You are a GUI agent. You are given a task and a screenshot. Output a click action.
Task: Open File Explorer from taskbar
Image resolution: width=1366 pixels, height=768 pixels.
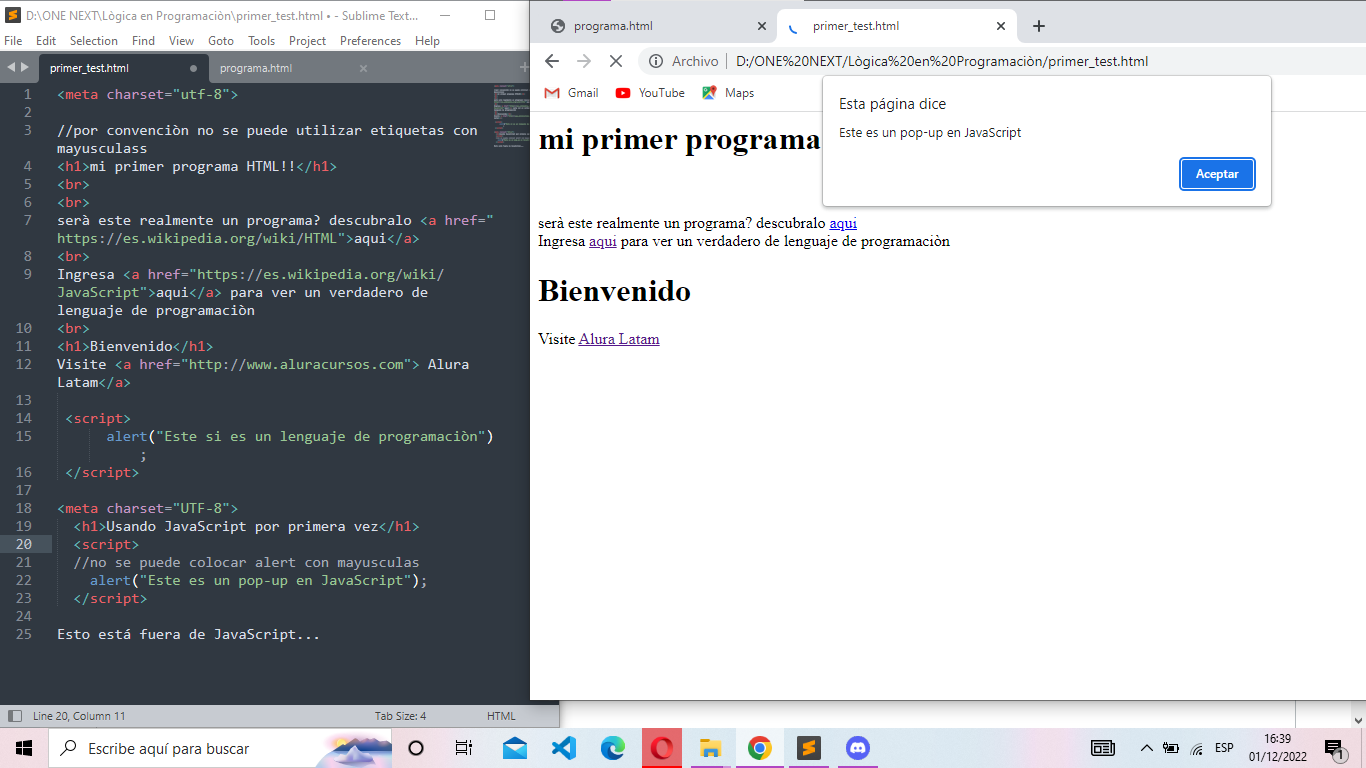pos(711,748)
